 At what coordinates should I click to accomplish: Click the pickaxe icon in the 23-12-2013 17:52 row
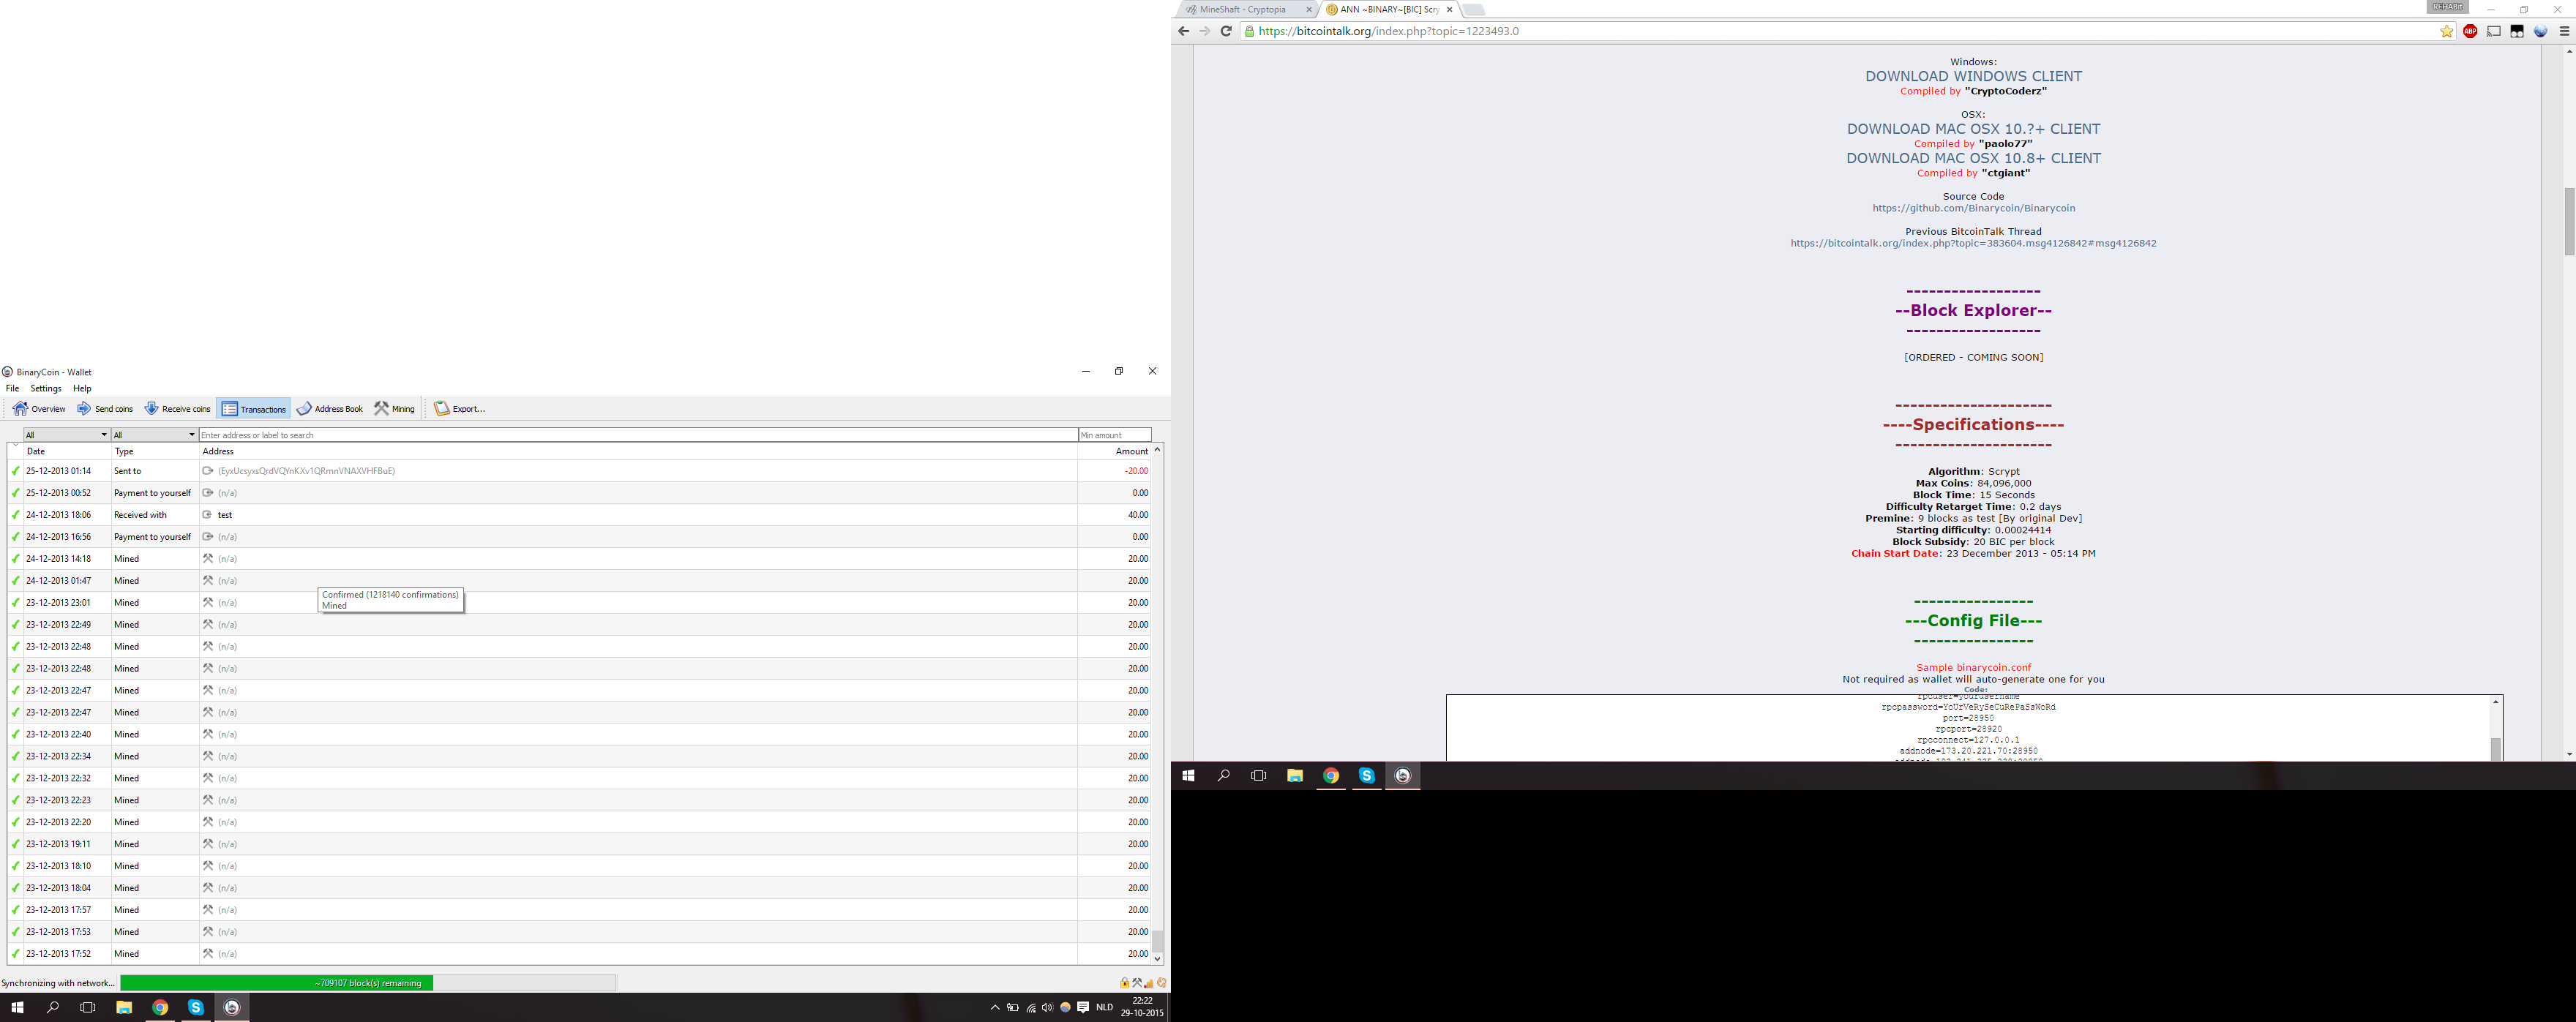[208, 954]
